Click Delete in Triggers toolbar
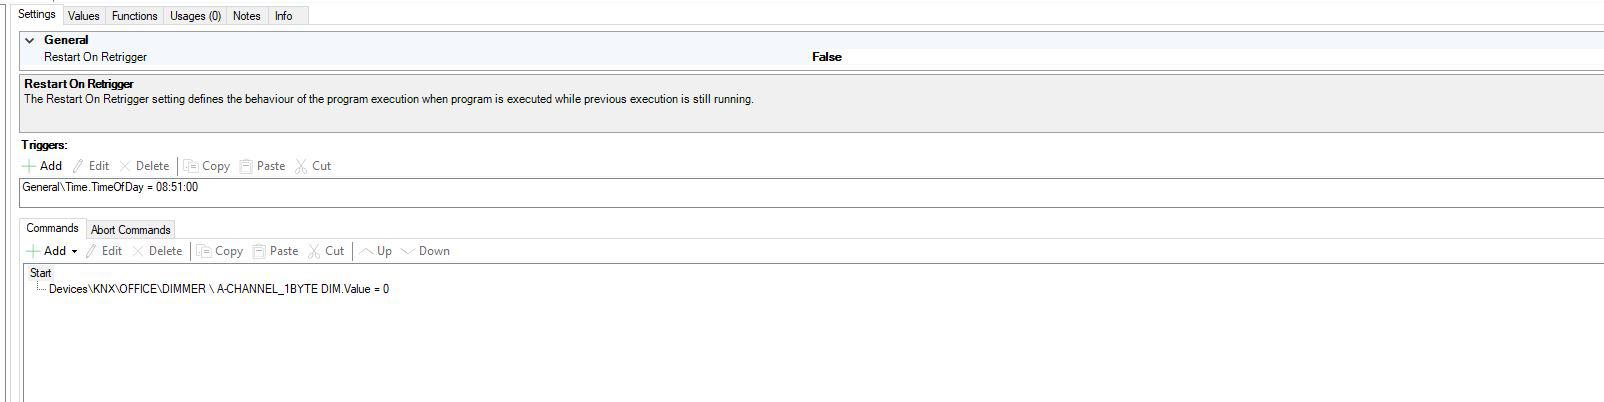Image resolution: width=1604 pixels, height=402 pixels. (125, 166)
